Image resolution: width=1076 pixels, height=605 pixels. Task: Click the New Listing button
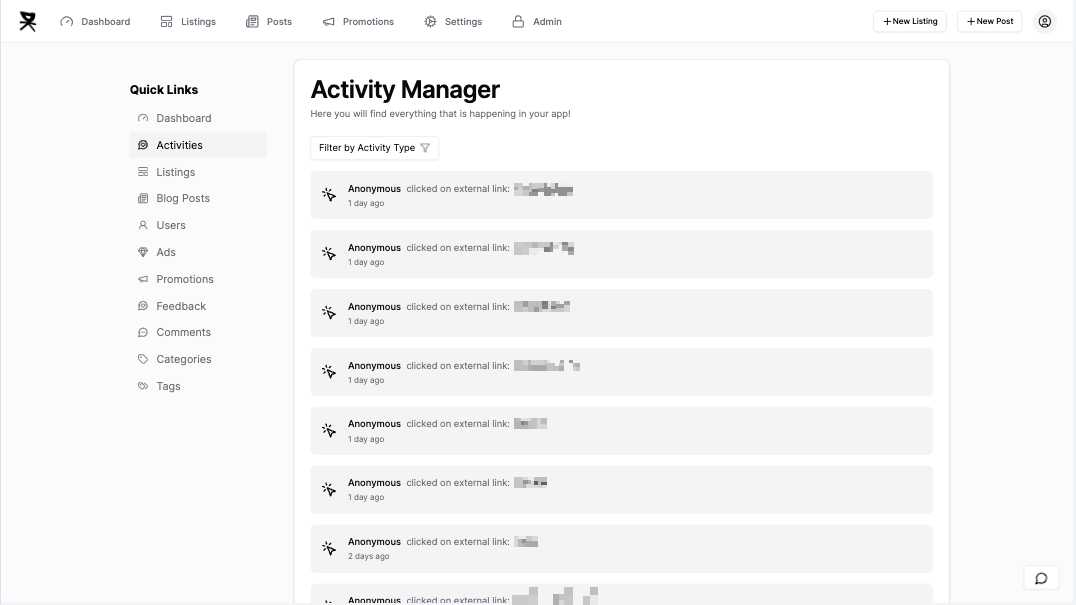coord(910,21)
